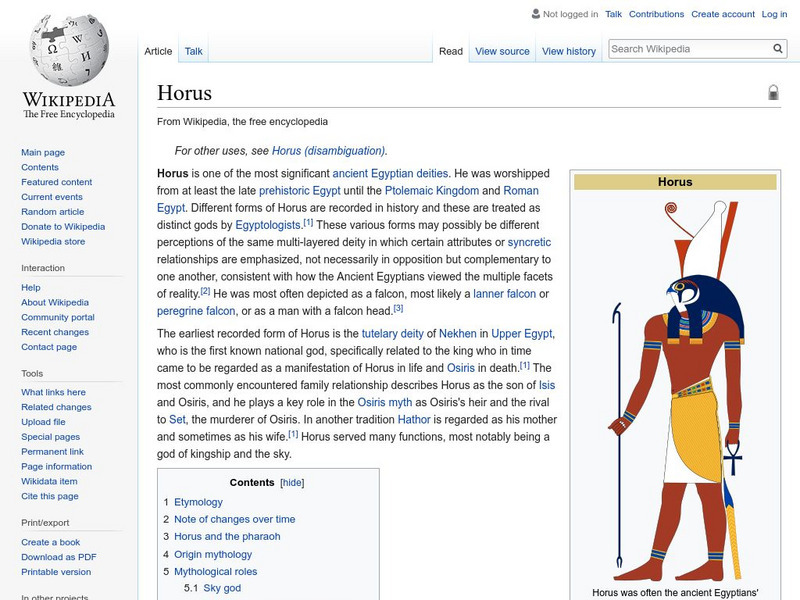The image size is (800, 600).
Task: Open the Horus infobox image
Action: point(675,391)
